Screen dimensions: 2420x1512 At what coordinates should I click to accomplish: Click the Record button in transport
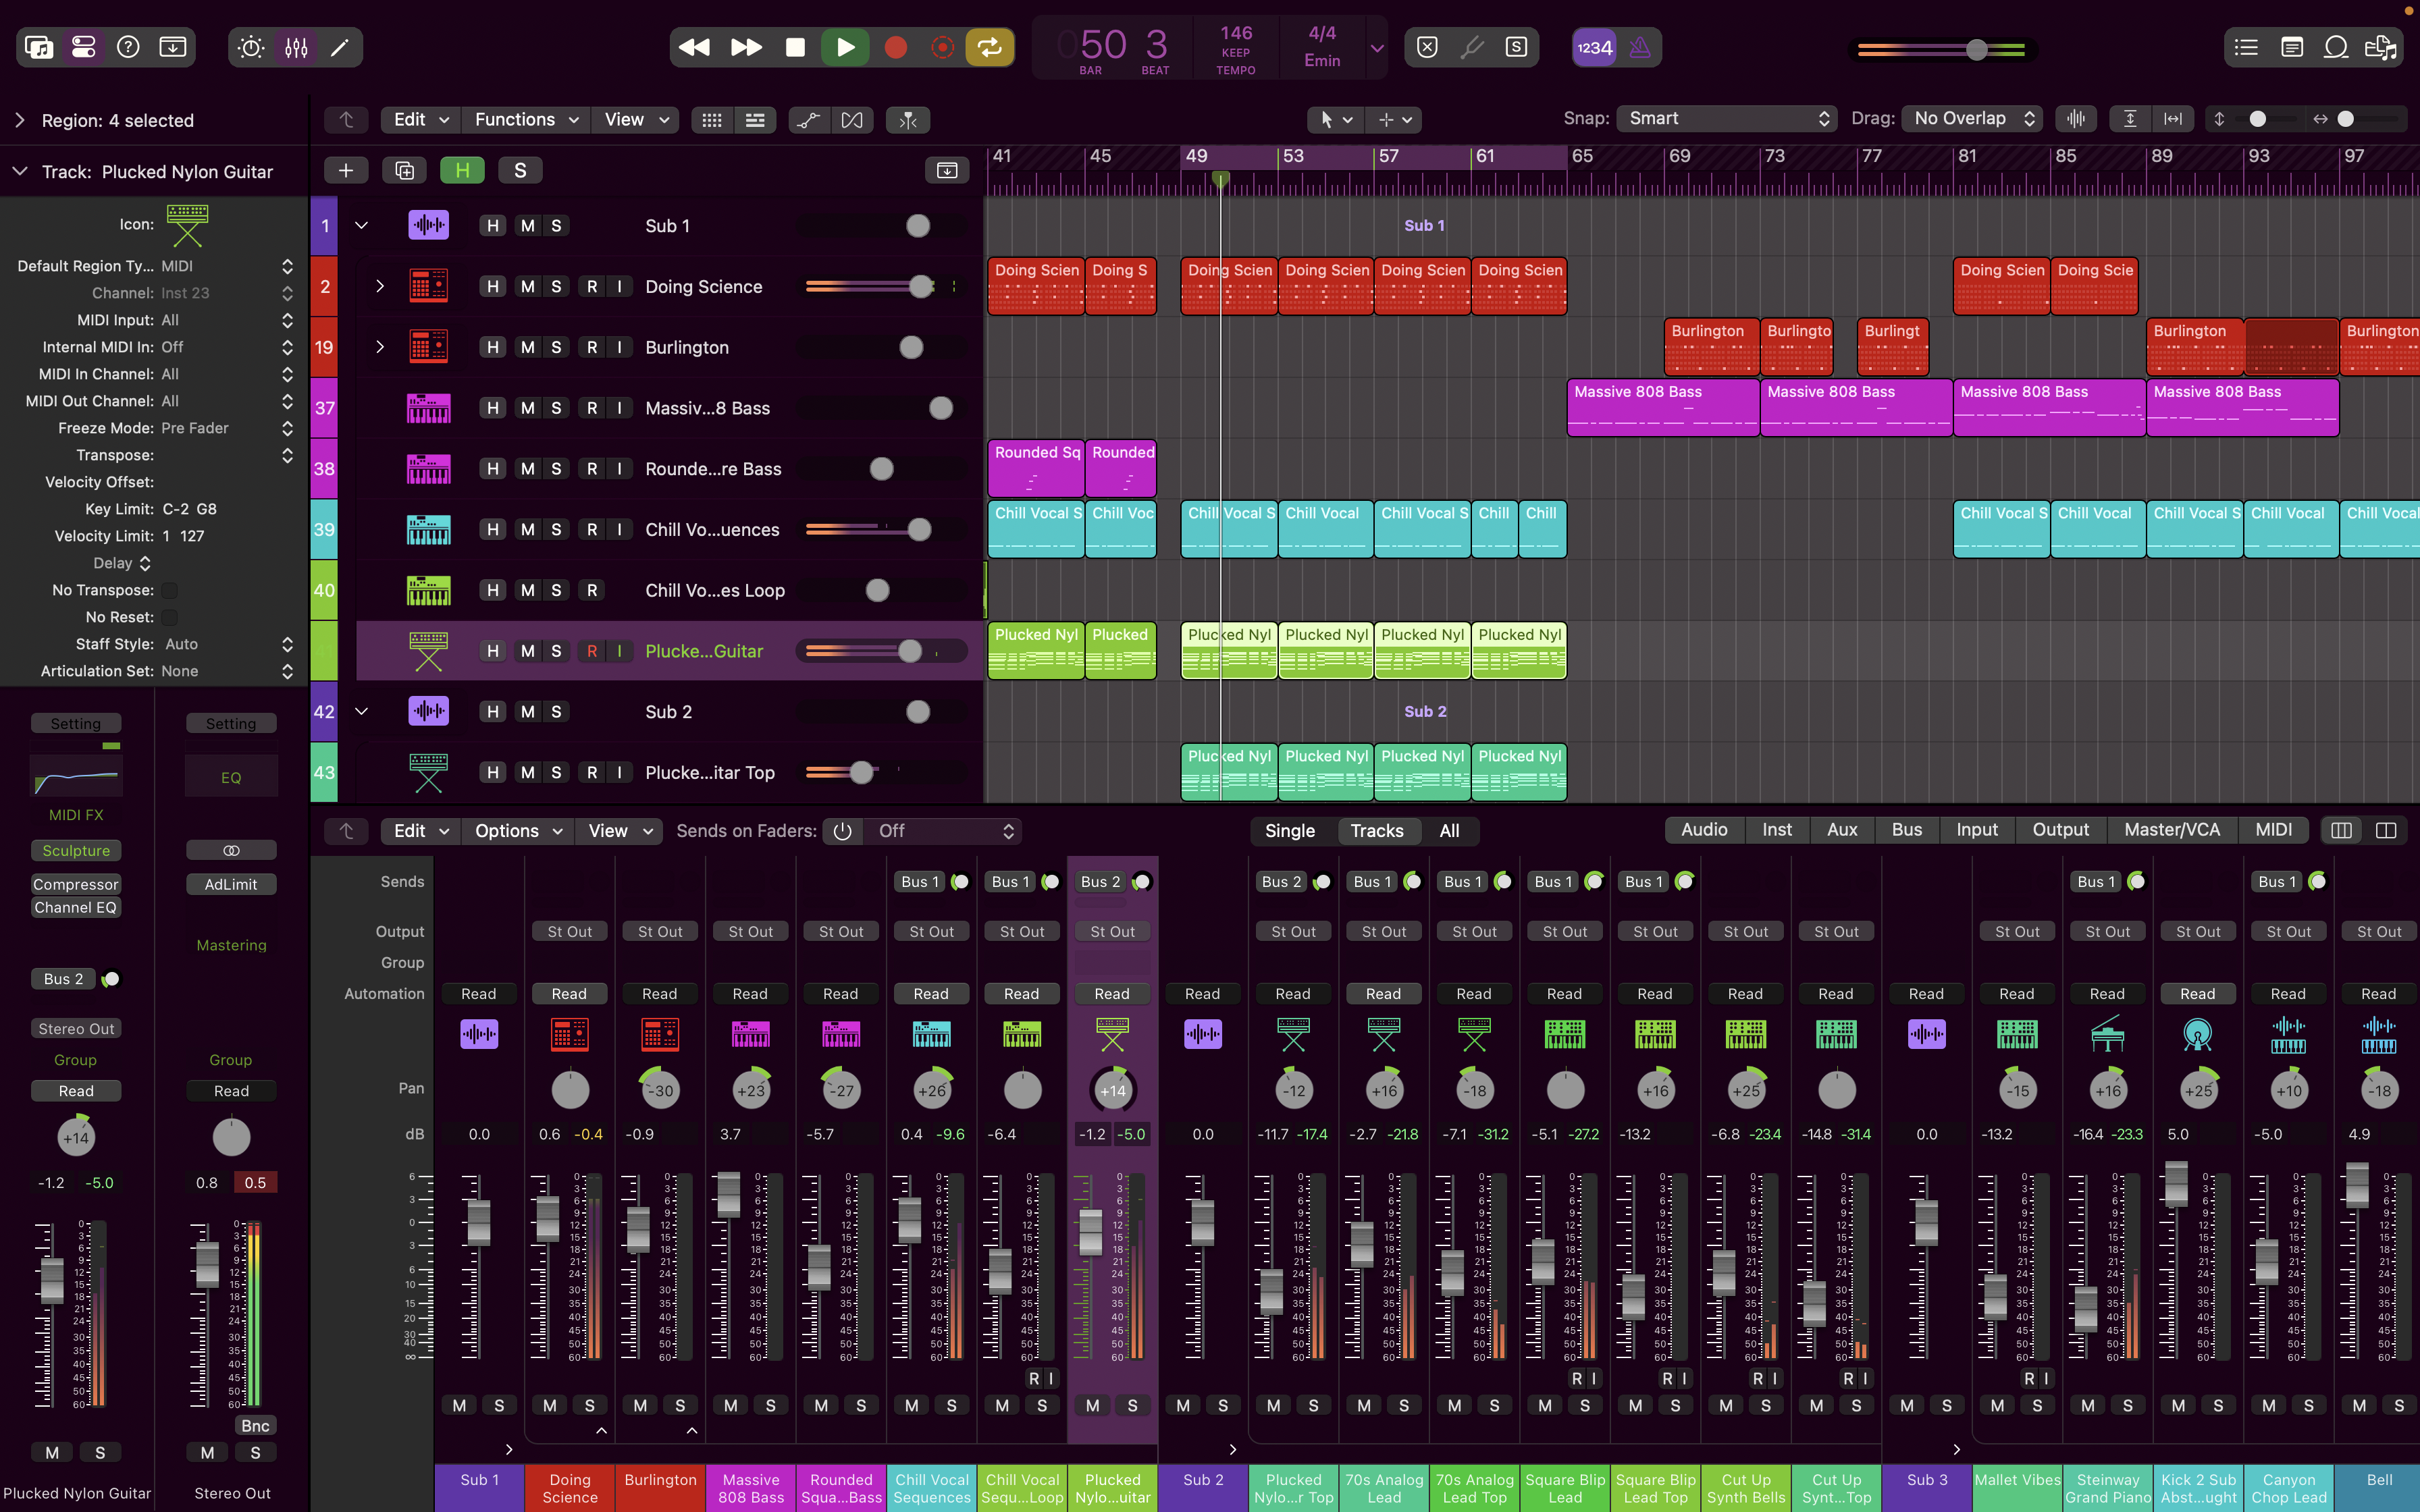pyautogui.click(x=895, y=47)
